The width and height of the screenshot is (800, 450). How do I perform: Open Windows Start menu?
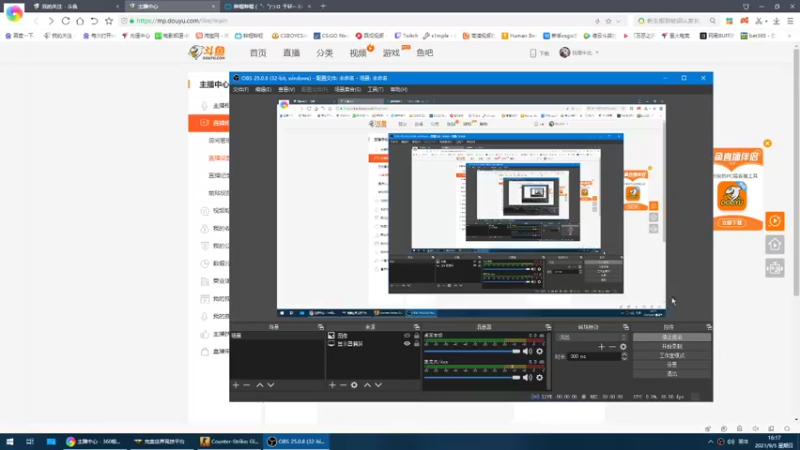(x=9, y=441)
